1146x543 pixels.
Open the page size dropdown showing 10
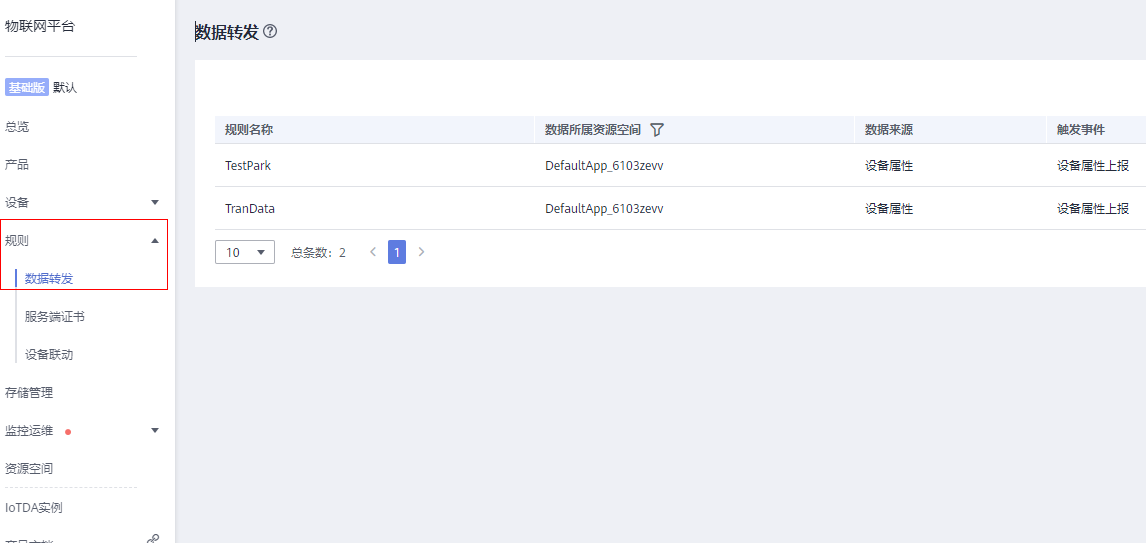(x=245, y=252)
